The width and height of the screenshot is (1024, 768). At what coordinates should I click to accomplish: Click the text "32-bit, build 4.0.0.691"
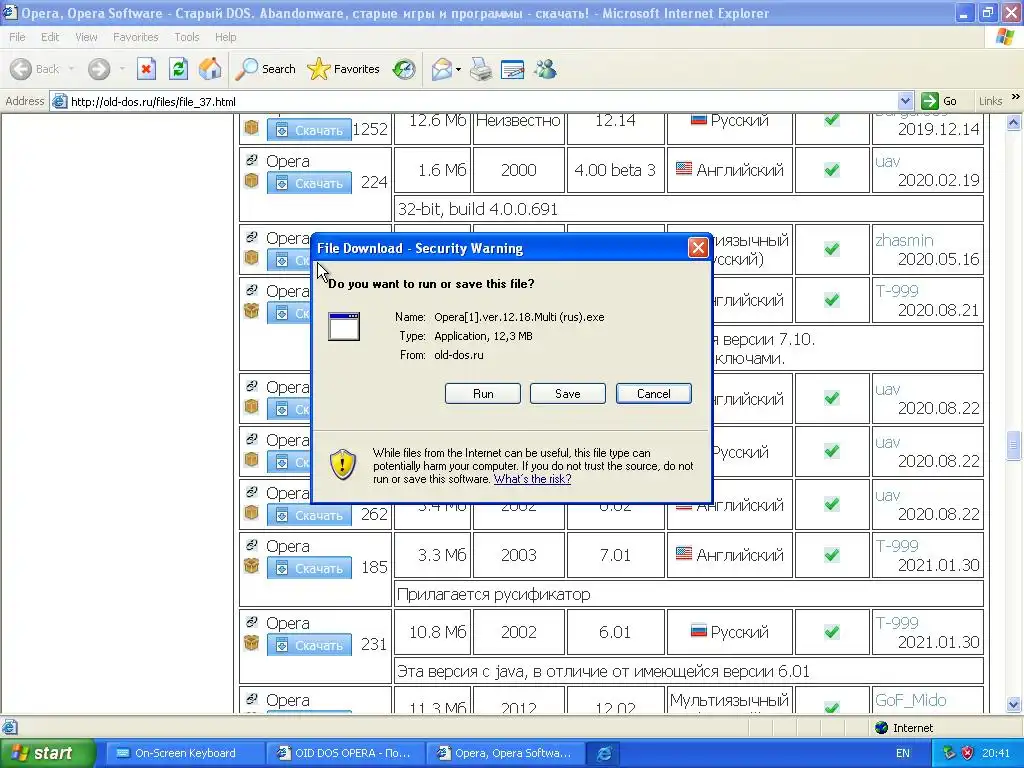click(x=477, y=209)
